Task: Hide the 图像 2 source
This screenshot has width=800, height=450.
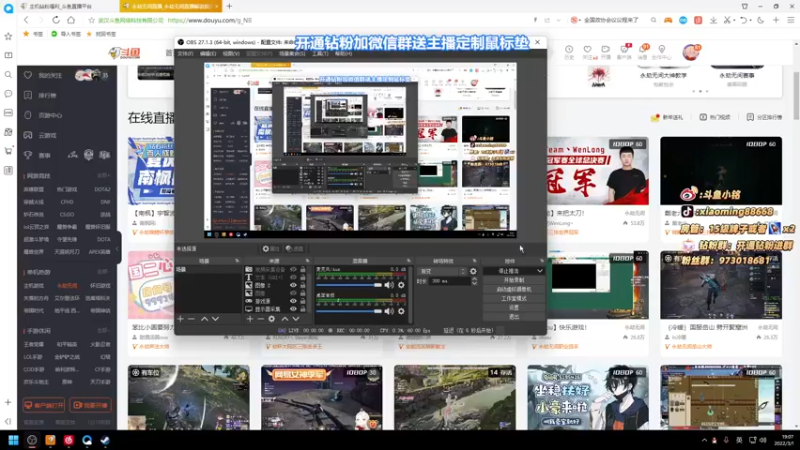Action: 293,285
